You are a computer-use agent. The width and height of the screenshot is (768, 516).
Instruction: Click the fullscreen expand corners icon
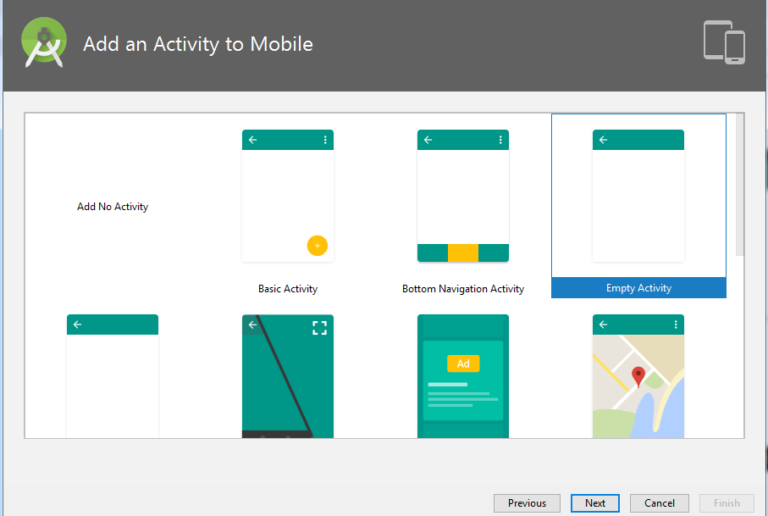(319, 328)
